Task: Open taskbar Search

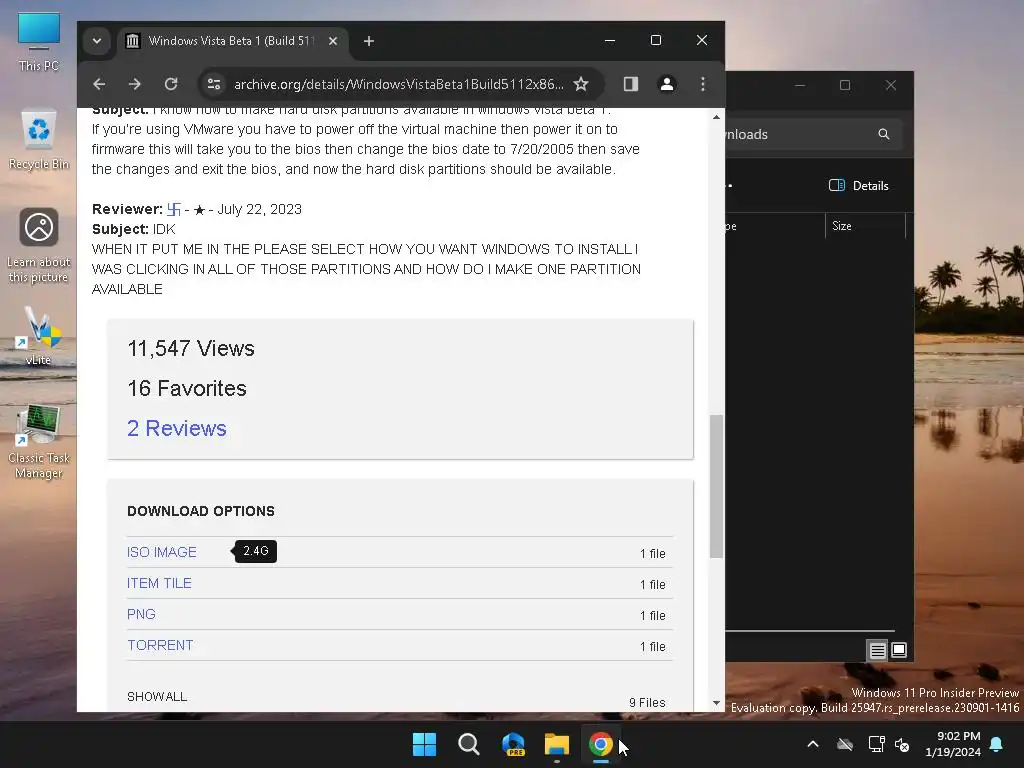Action: click(x=468, y=744)
